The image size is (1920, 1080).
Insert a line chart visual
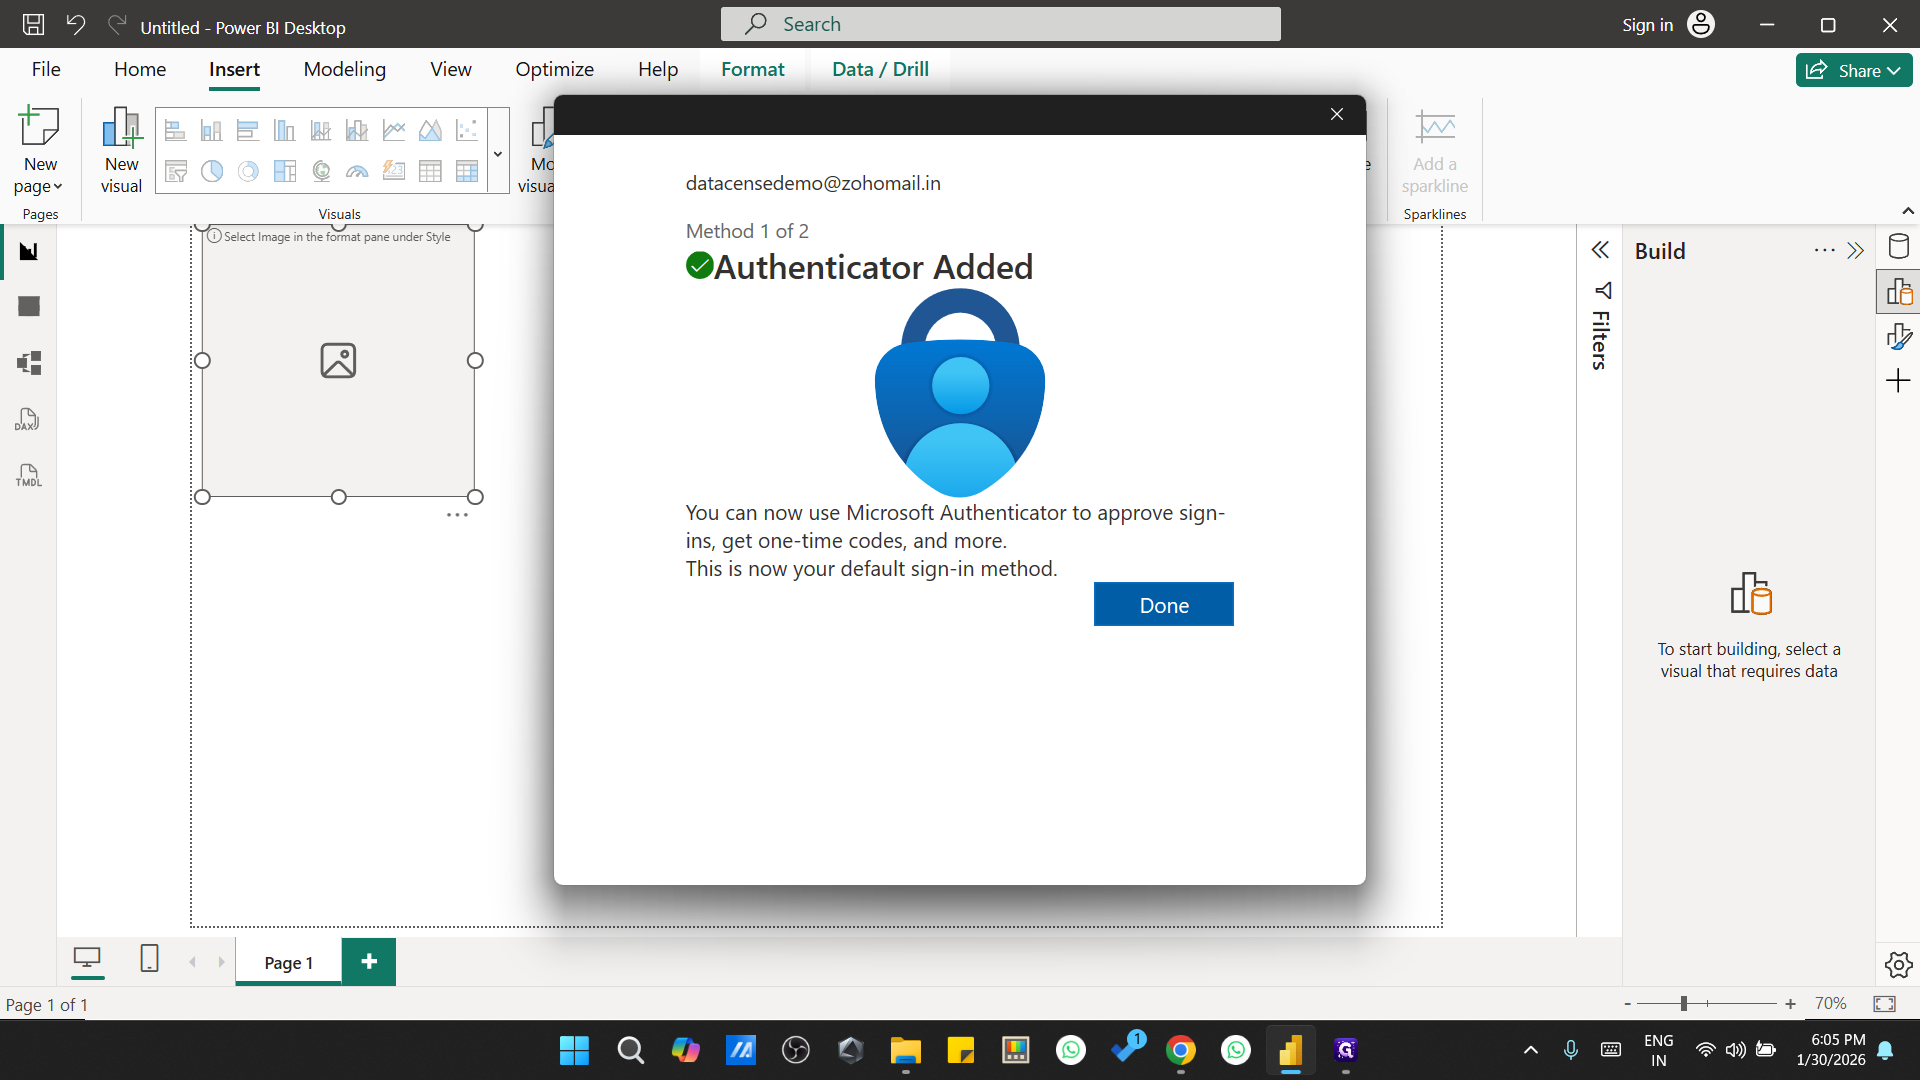[393, 129]
